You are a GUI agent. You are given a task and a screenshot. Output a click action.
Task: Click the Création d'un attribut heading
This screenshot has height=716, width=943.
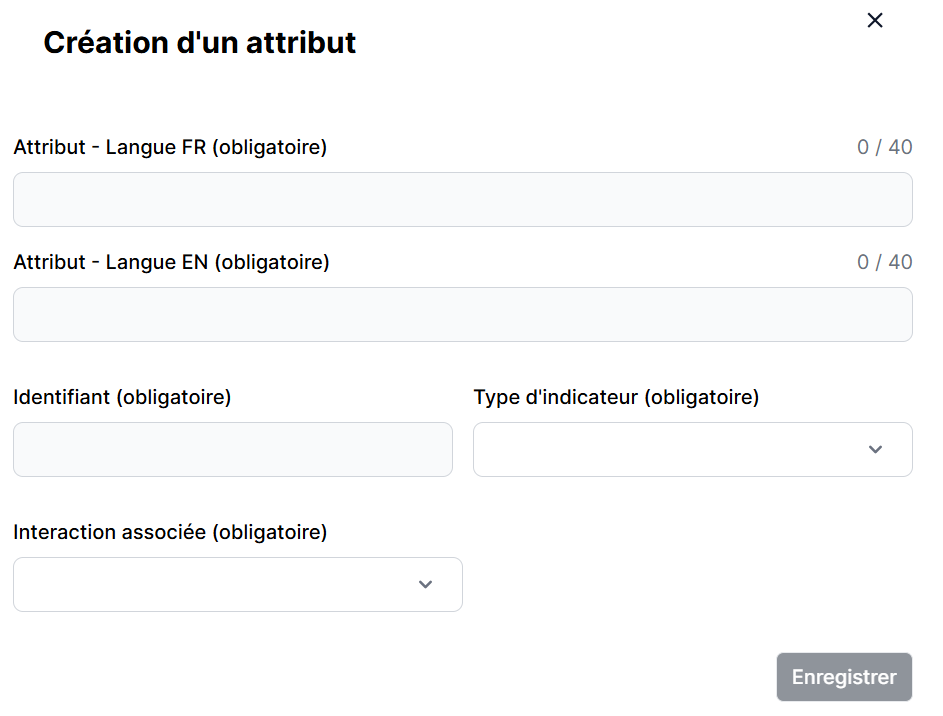(200, 43)
